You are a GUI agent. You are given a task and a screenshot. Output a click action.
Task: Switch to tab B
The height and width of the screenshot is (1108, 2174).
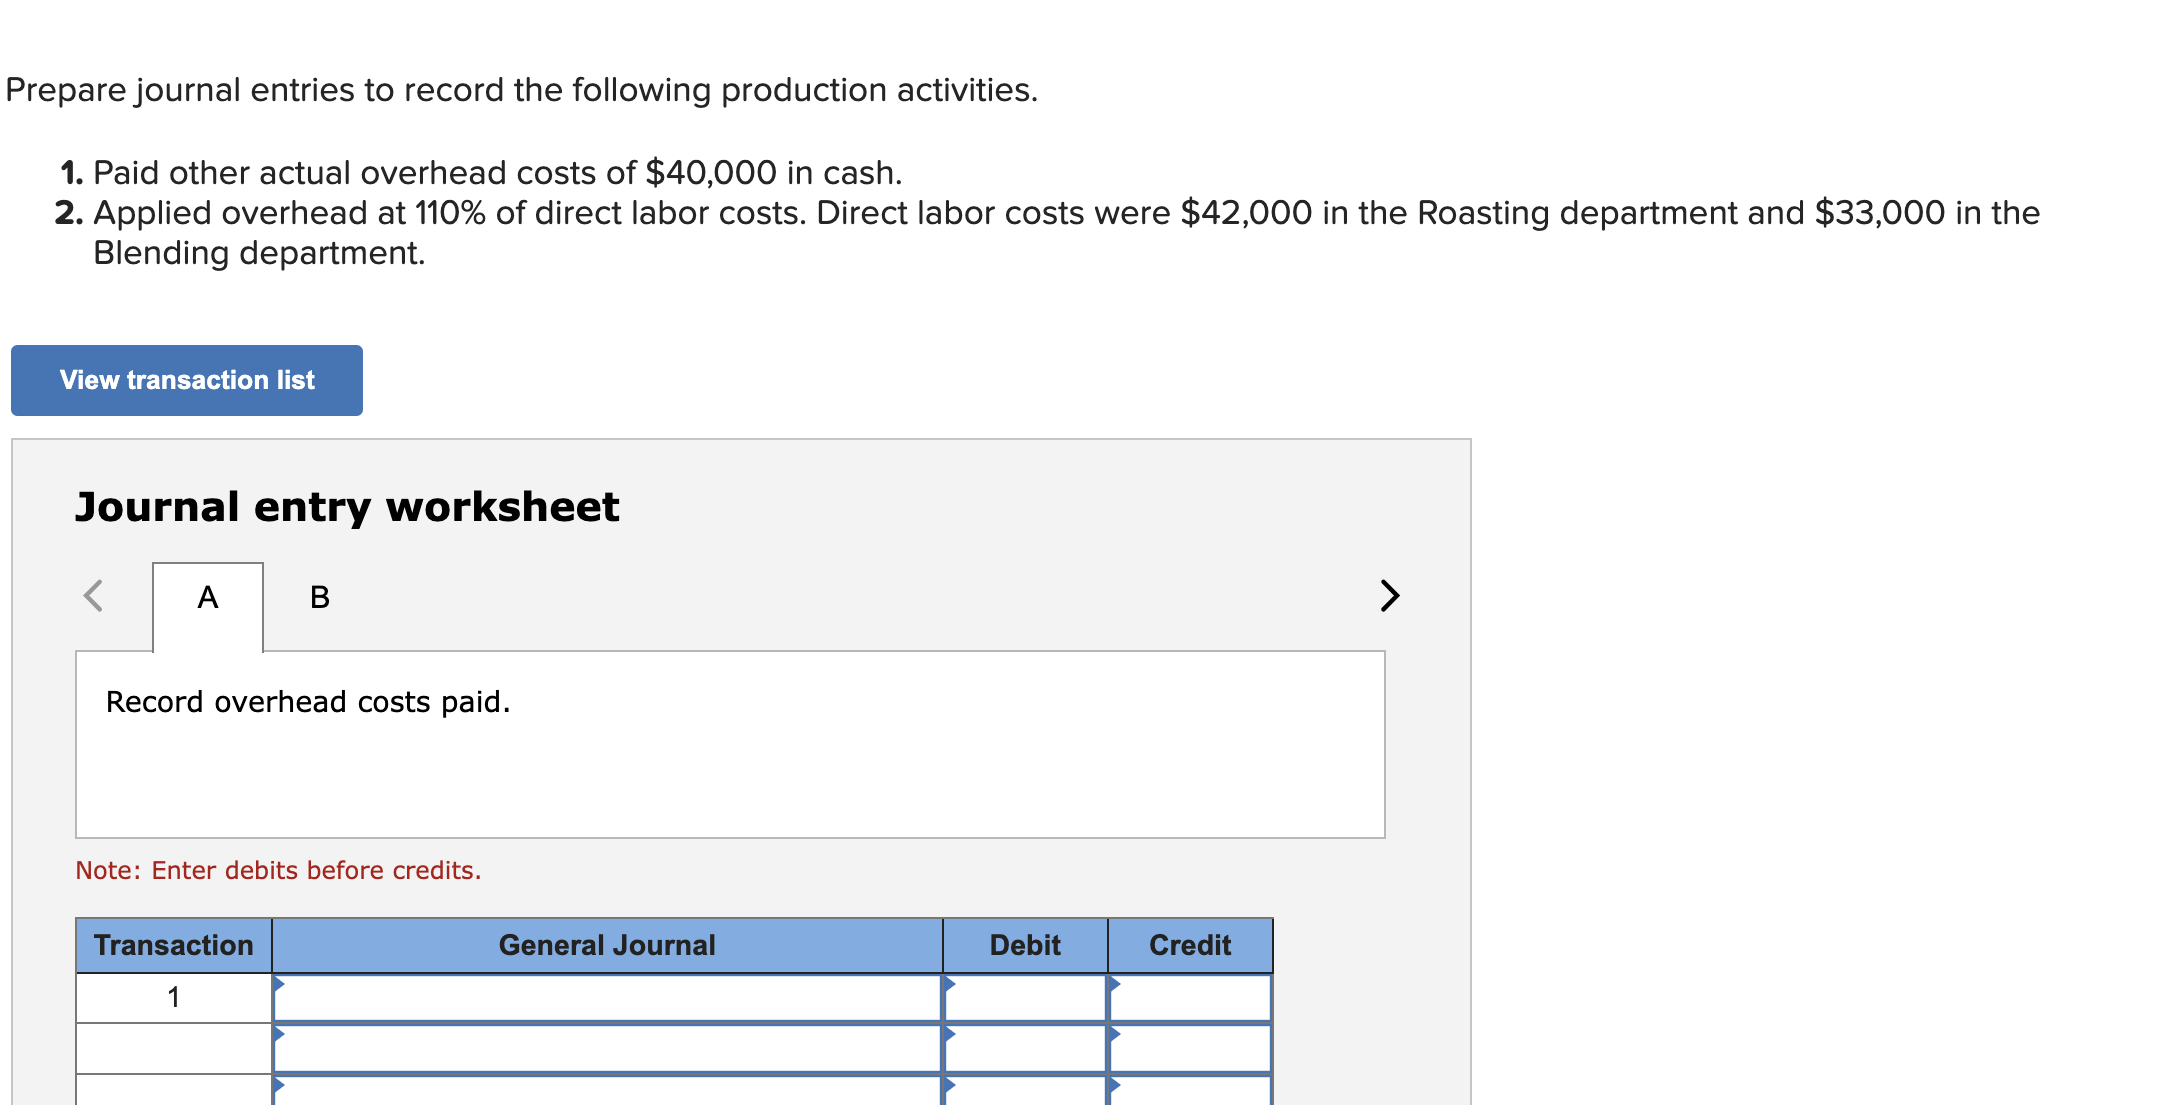coord(319,597)
